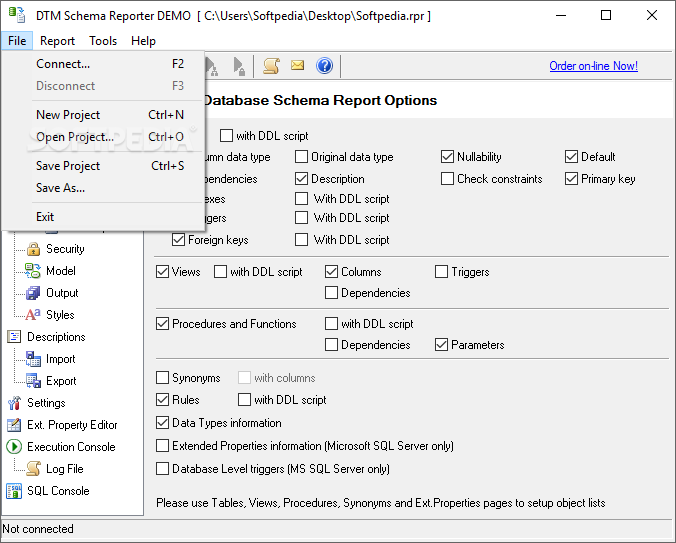Image resolution: width=676 pixels, height=543 pixels.
Task: Open the Tools menu
Action: (x=103, y=41)
